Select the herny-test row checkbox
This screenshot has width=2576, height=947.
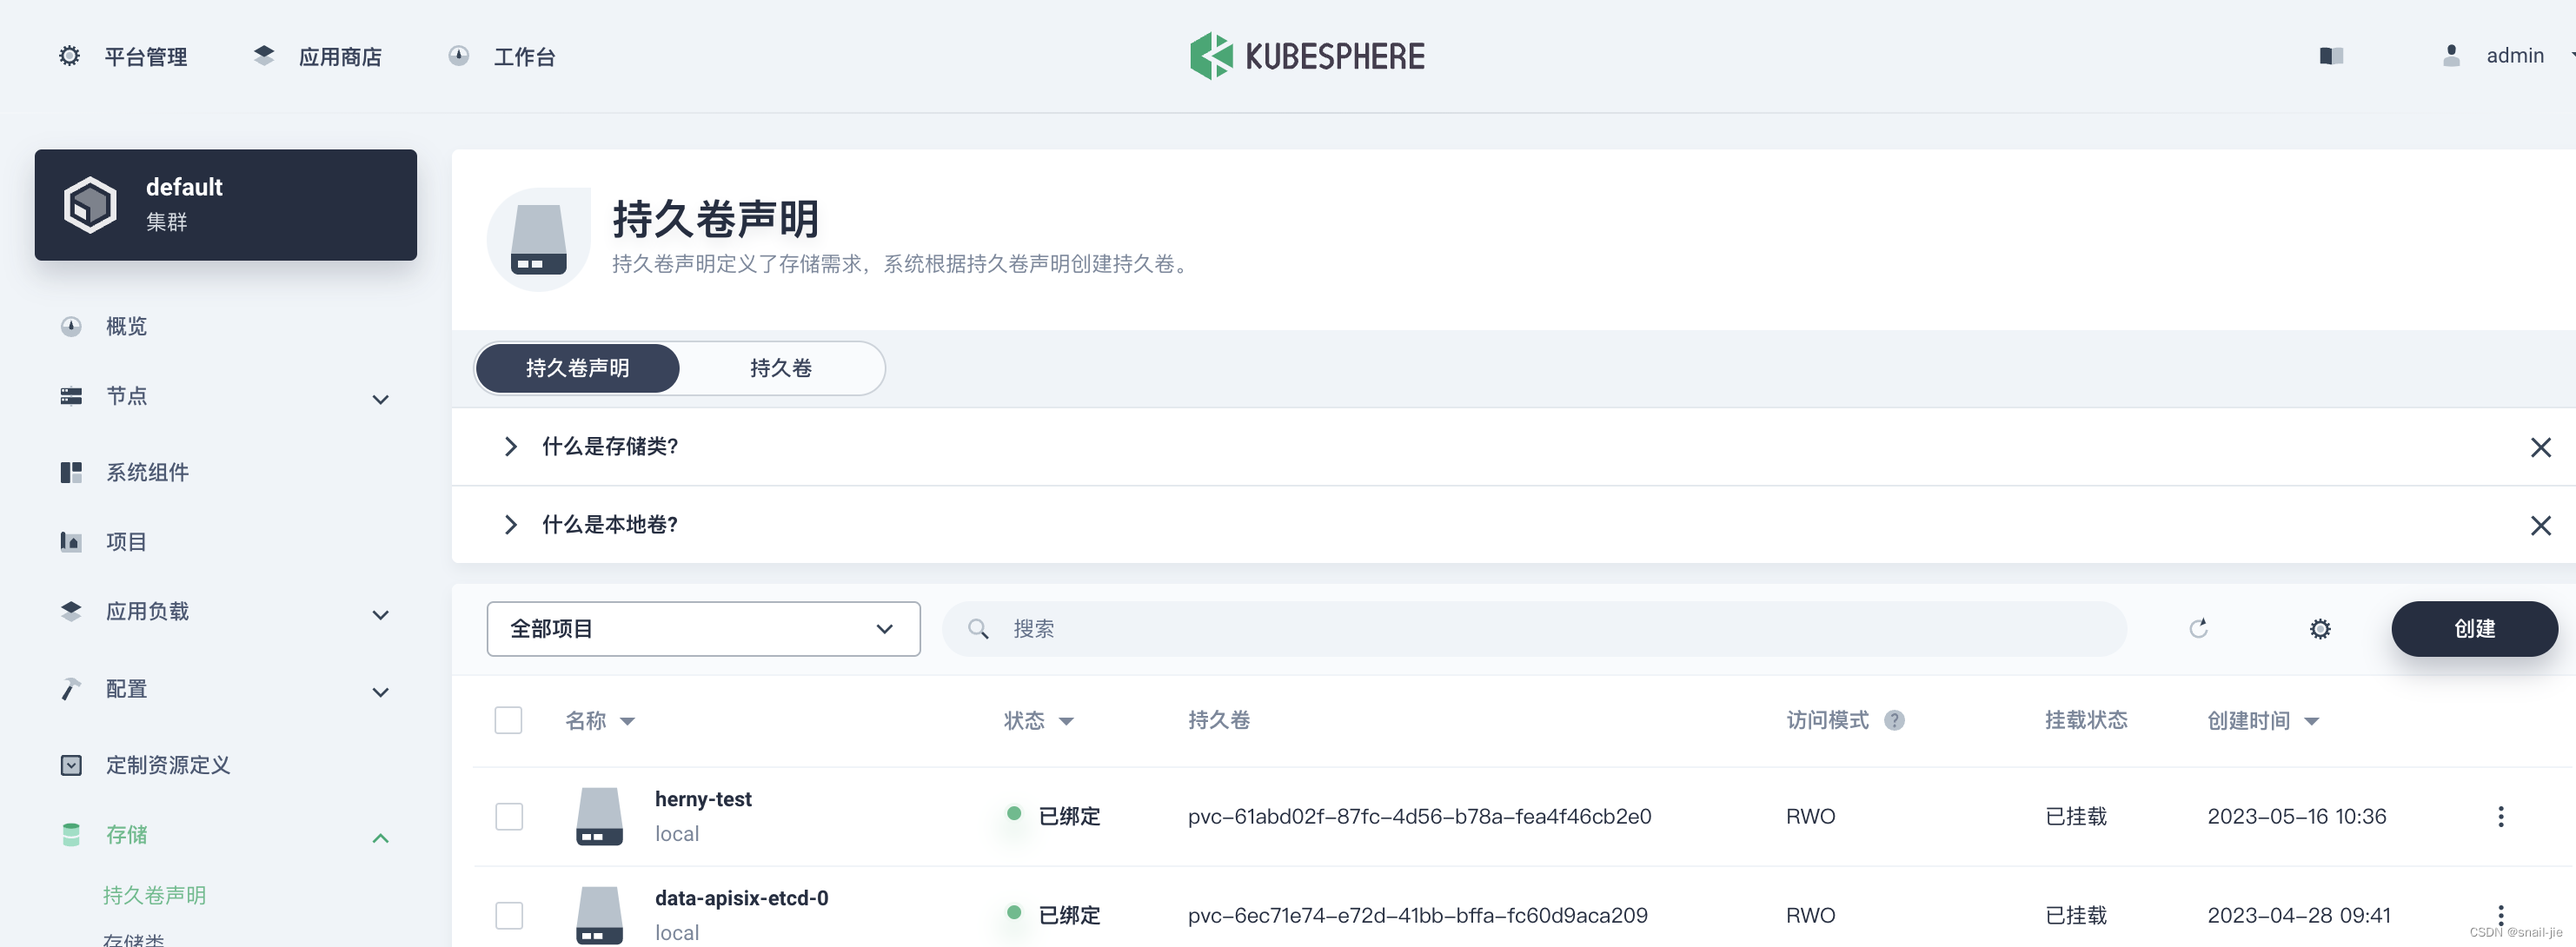click(509, 817)
